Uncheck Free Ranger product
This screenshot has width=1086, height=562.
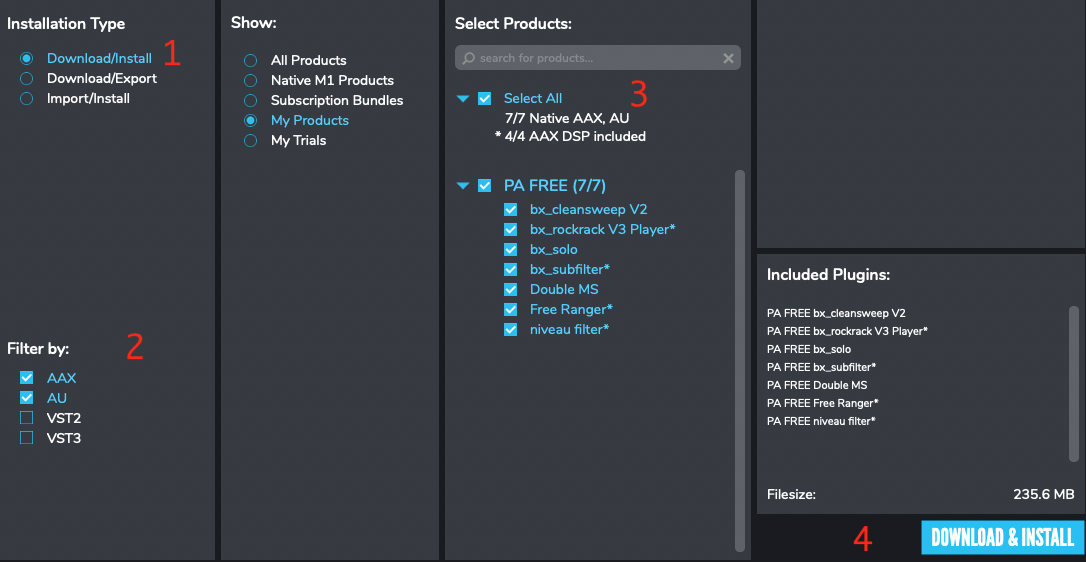tap(511, 309)
